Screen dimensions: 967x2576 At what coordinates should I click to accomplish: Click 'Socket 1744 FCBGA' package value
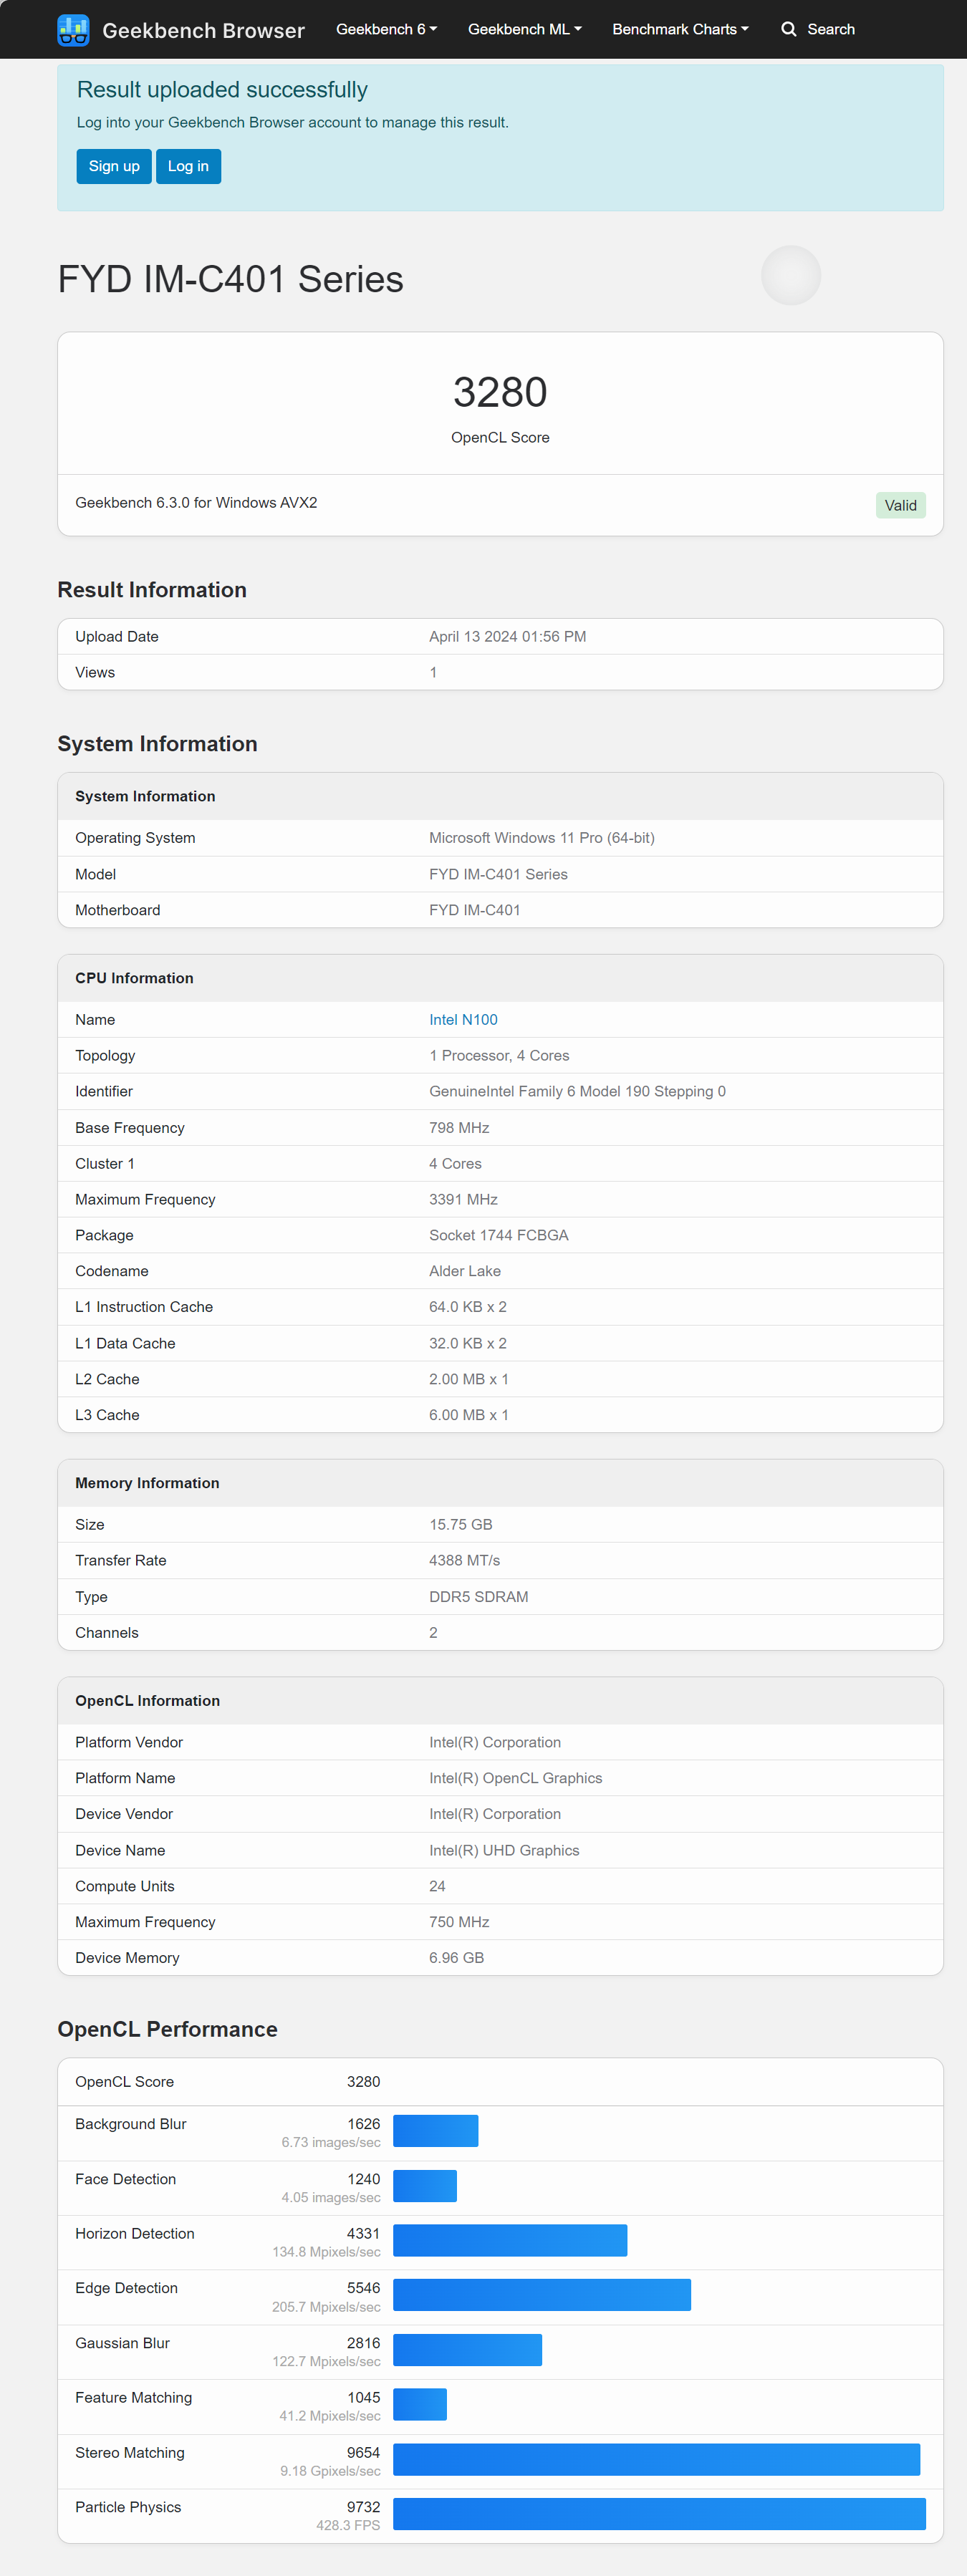tap(499, 1235)
